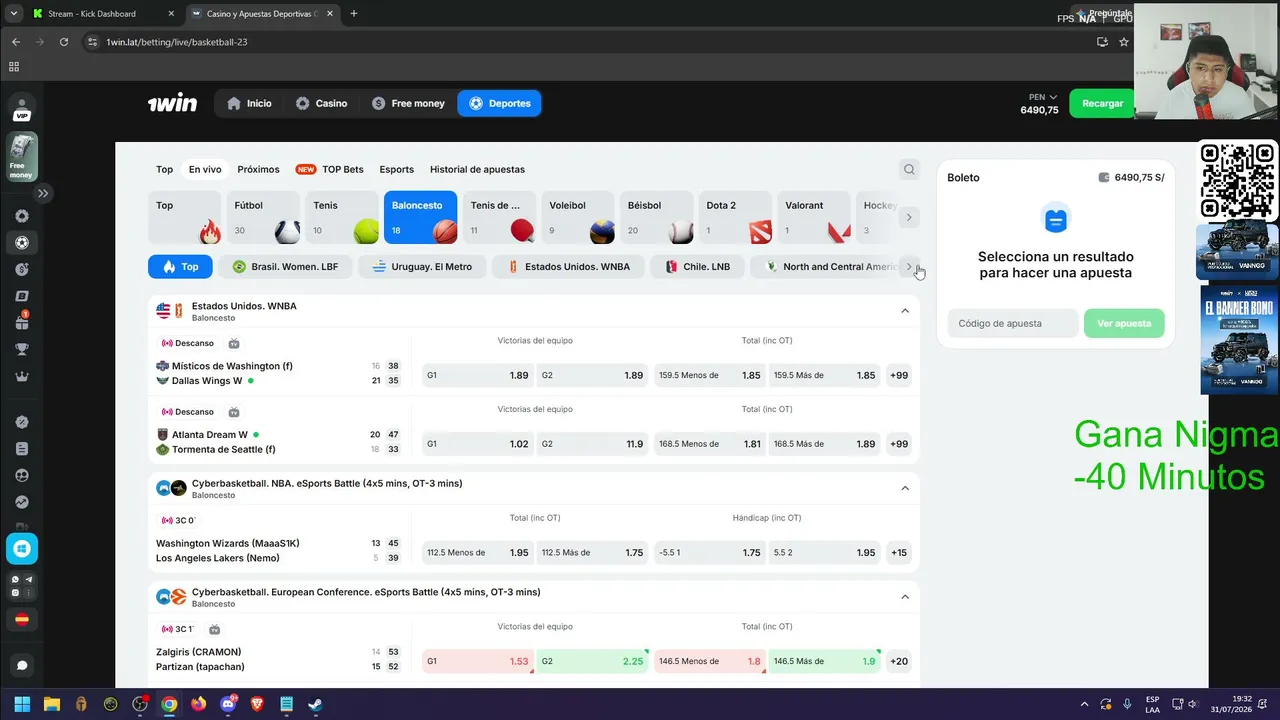Click the Windows app download button in sidebar

[x=22, y=548]
